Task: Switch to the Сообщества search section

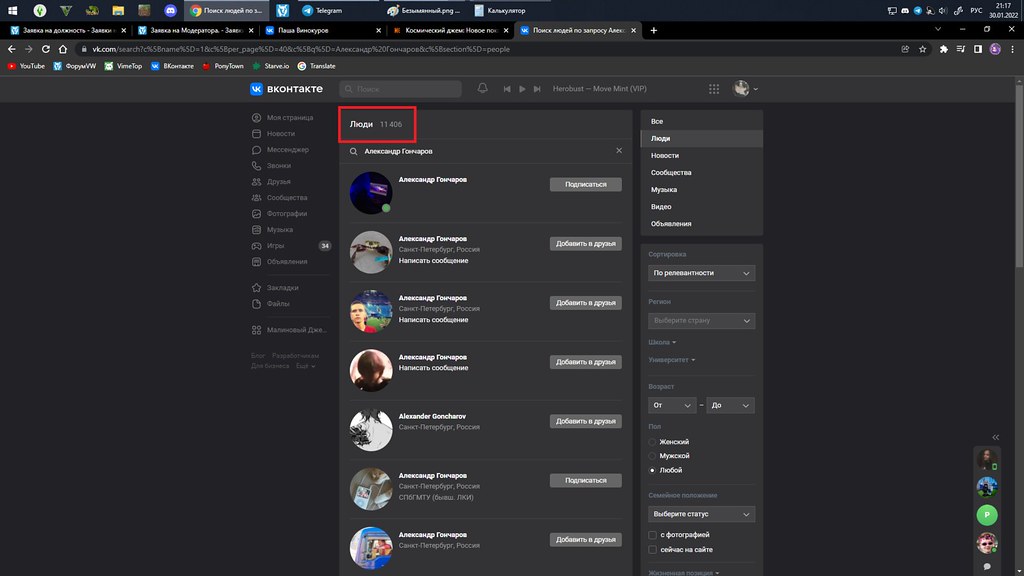Action: [671, 173]
